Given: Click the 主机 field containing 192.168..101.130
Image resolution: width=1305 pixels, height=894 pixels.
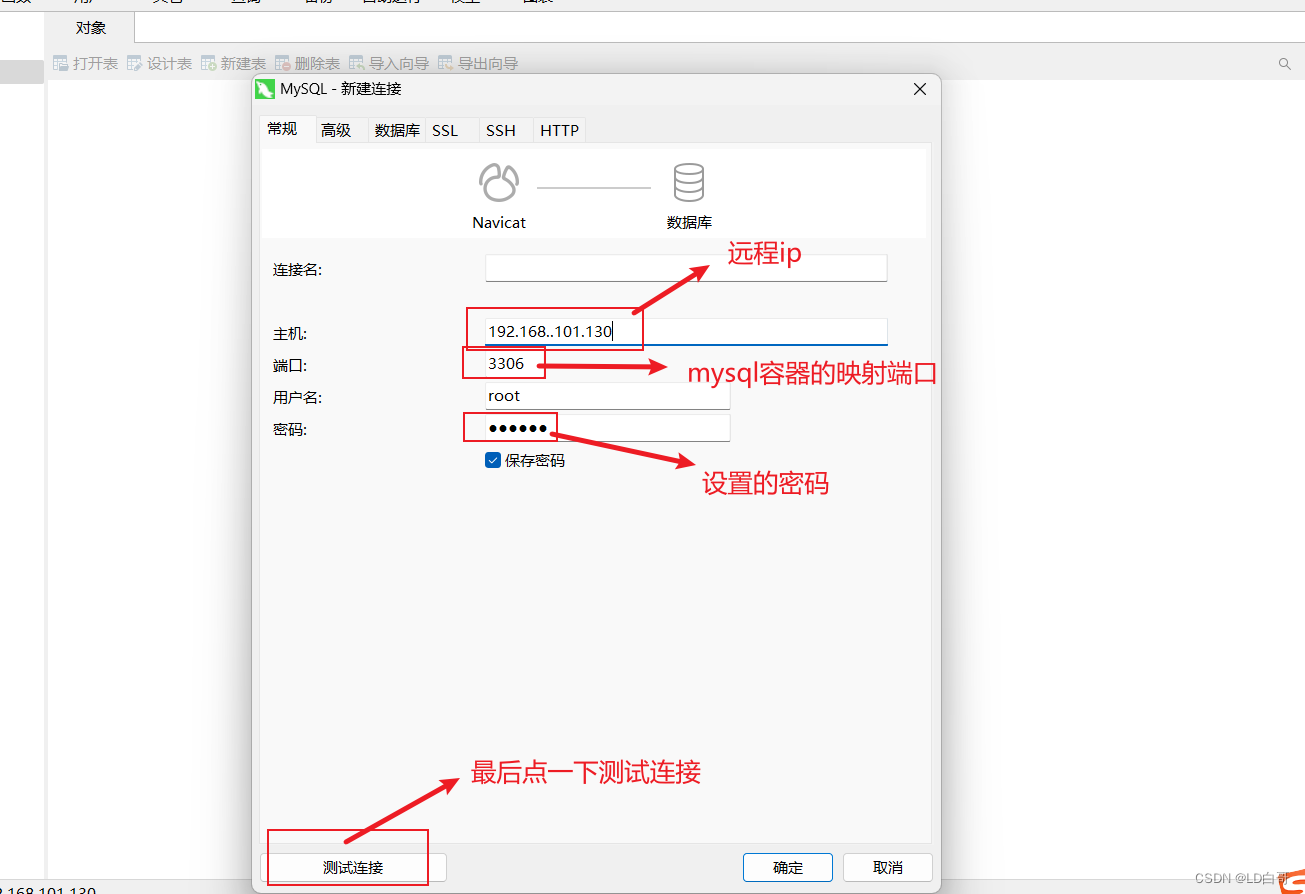Looking at the screenshot, I should (686, 331).
